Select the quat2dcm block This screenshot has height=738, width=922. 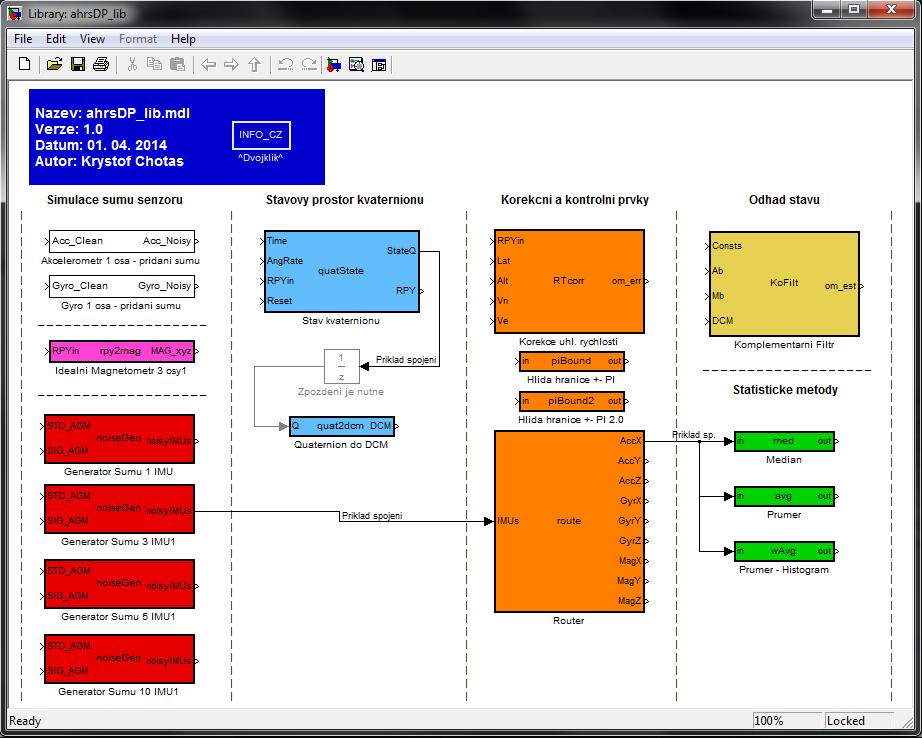click(342, 426)
